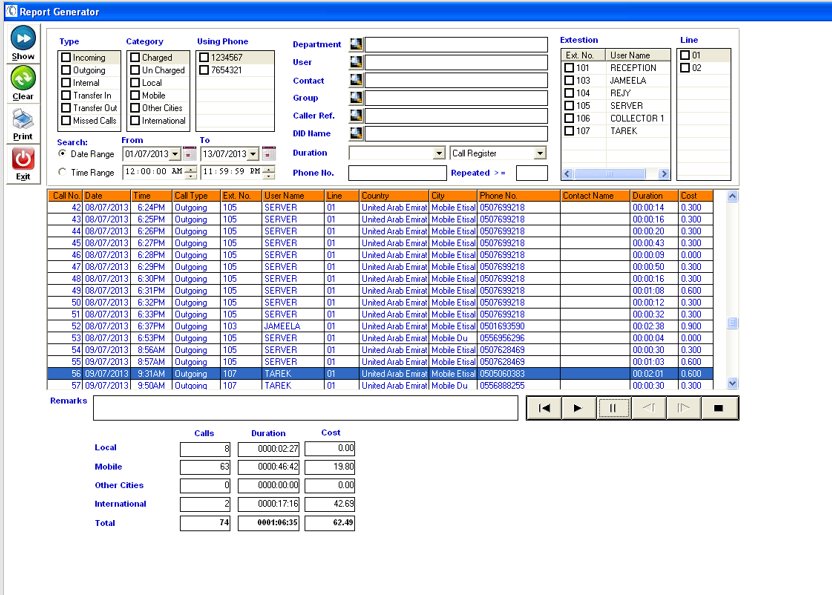Viewport: 832px width, 595px height.
Task: Click the Show report icon
Action: pos(23,38)
